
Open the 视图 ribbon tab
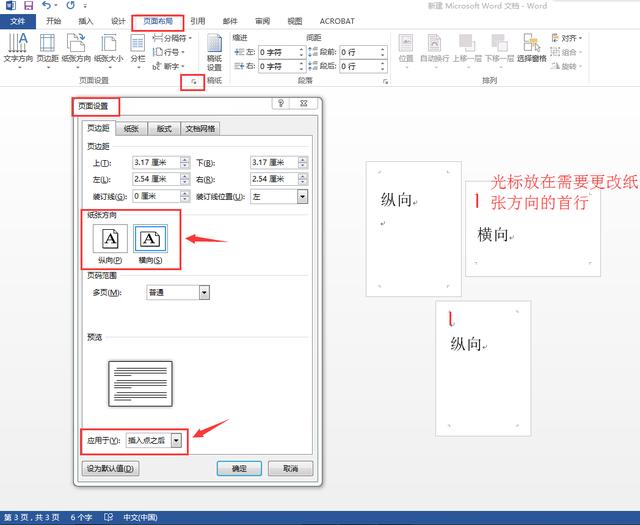click(295, 21)
